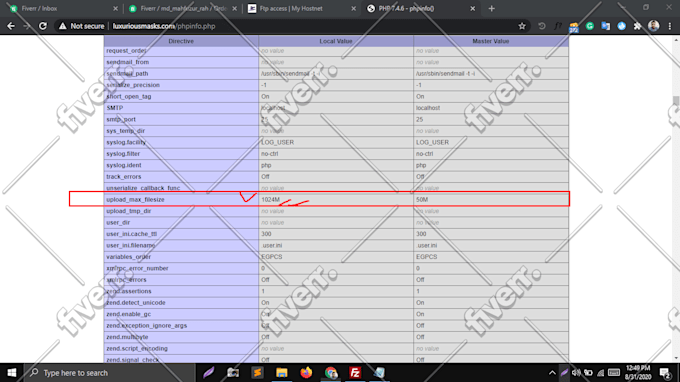Show hidden system tray icons
Screen dimensions: 680x382
[552, 372]
